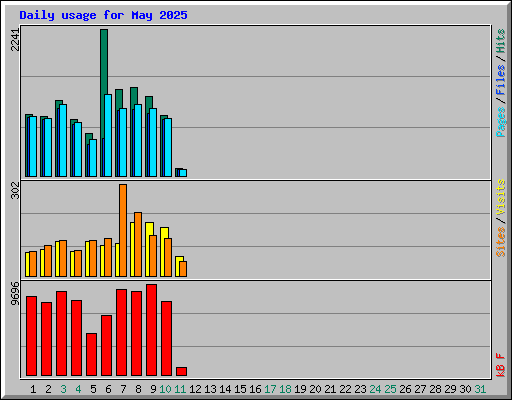This screenshot has height=400, width=512.
Task: Click green weekend day label 17
Action: click(270, 389)
